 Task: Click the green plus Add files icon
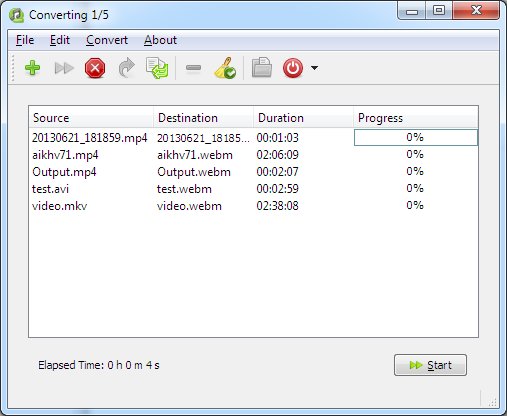33,68
